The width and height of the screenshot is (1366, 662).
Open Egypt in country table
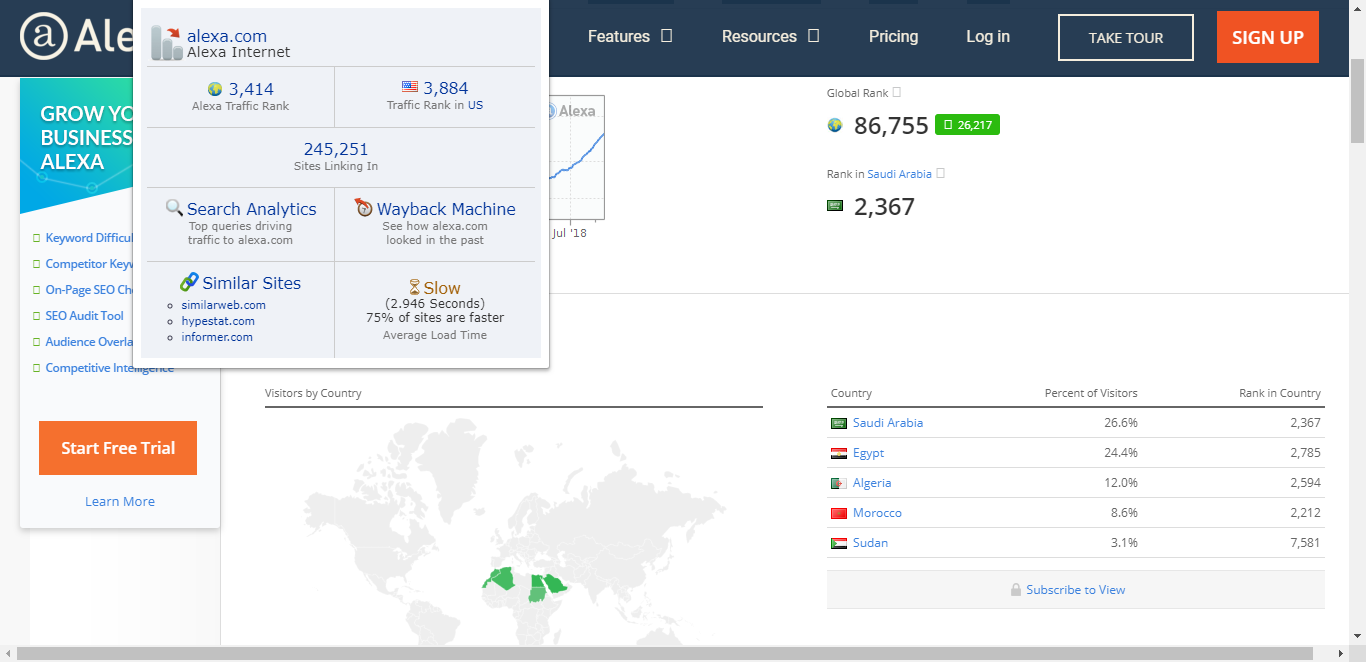(868, 453)
